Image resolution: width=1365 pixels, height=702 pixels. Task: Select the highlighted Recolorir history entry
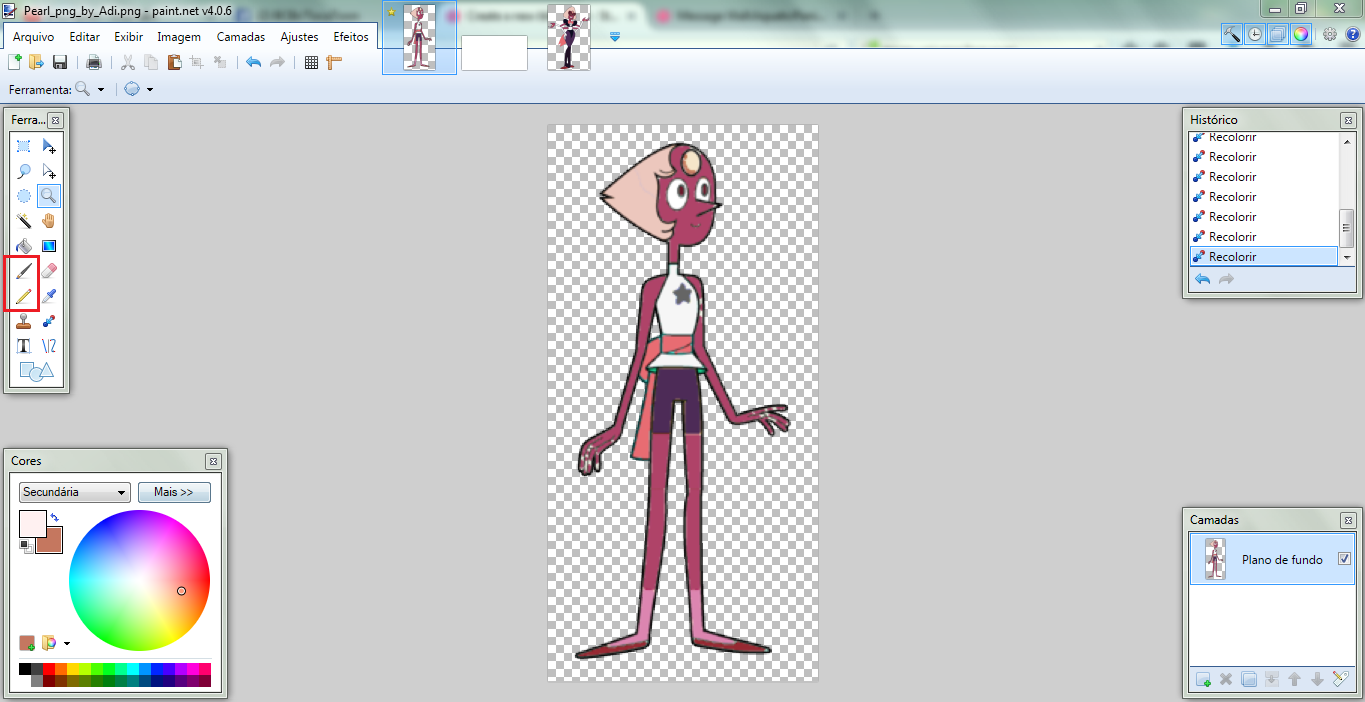point(1264,256)
